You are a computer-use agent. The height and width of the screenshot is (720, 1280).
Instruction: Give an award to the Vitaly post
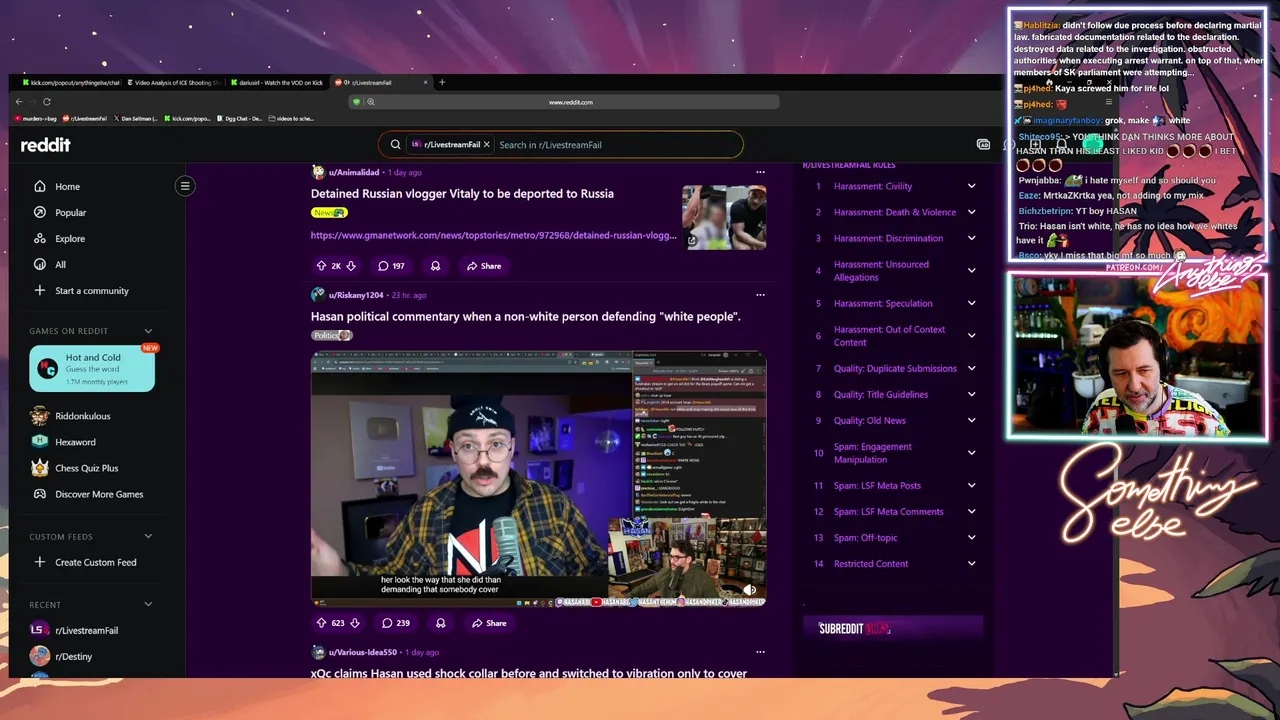click(436, 266)
